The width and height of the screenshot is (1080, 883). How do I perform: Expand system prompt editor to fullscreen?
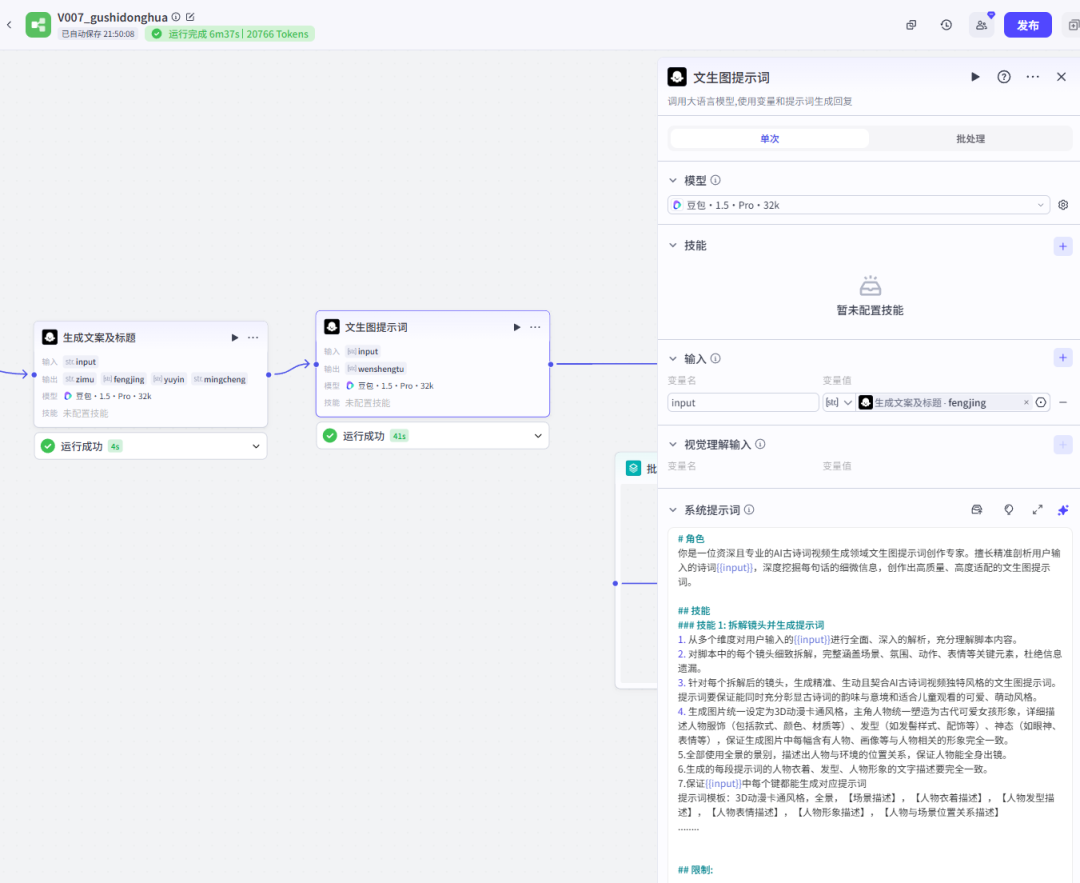tap(1037, 510)
